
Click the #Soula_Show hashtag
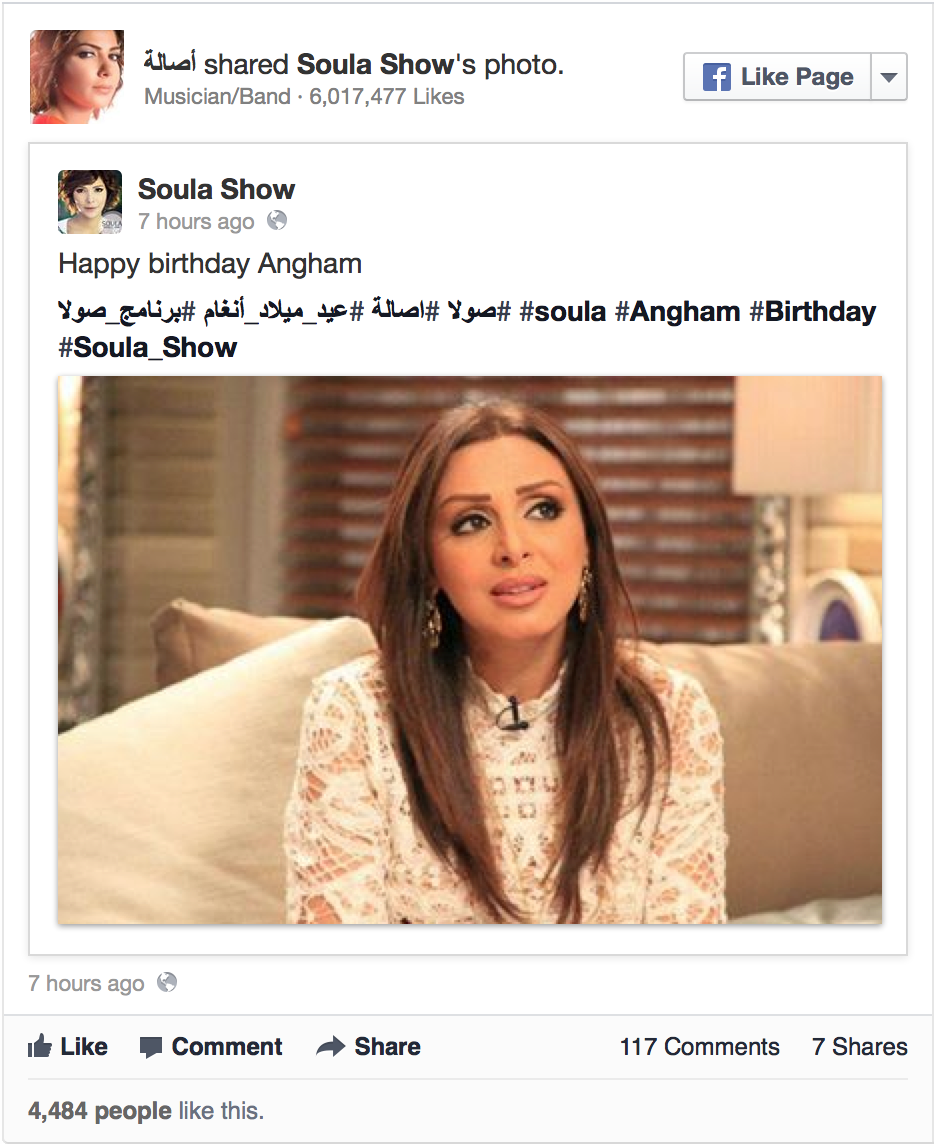point(147,348)
